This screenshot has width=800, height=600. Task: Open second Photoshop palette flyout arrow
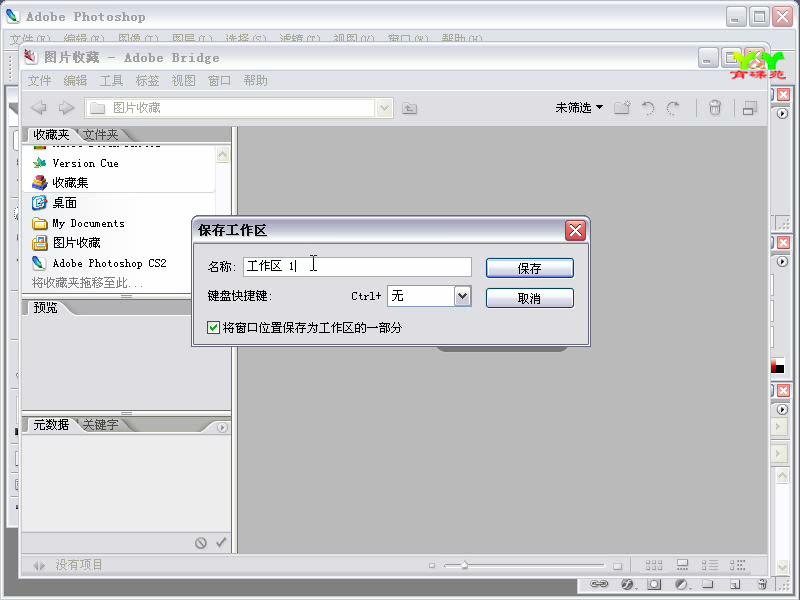pos(782,261)
